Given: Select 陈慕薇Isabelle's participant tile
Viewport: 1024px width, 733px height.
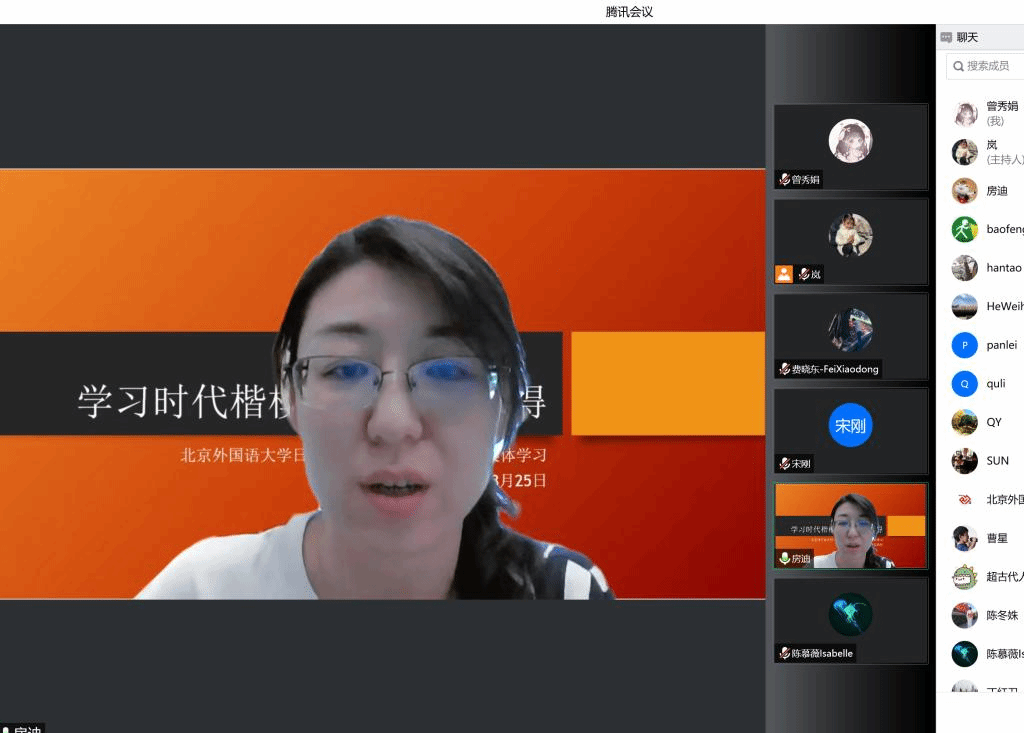Looking at the screenshot, I should click(x=851, y=618).
